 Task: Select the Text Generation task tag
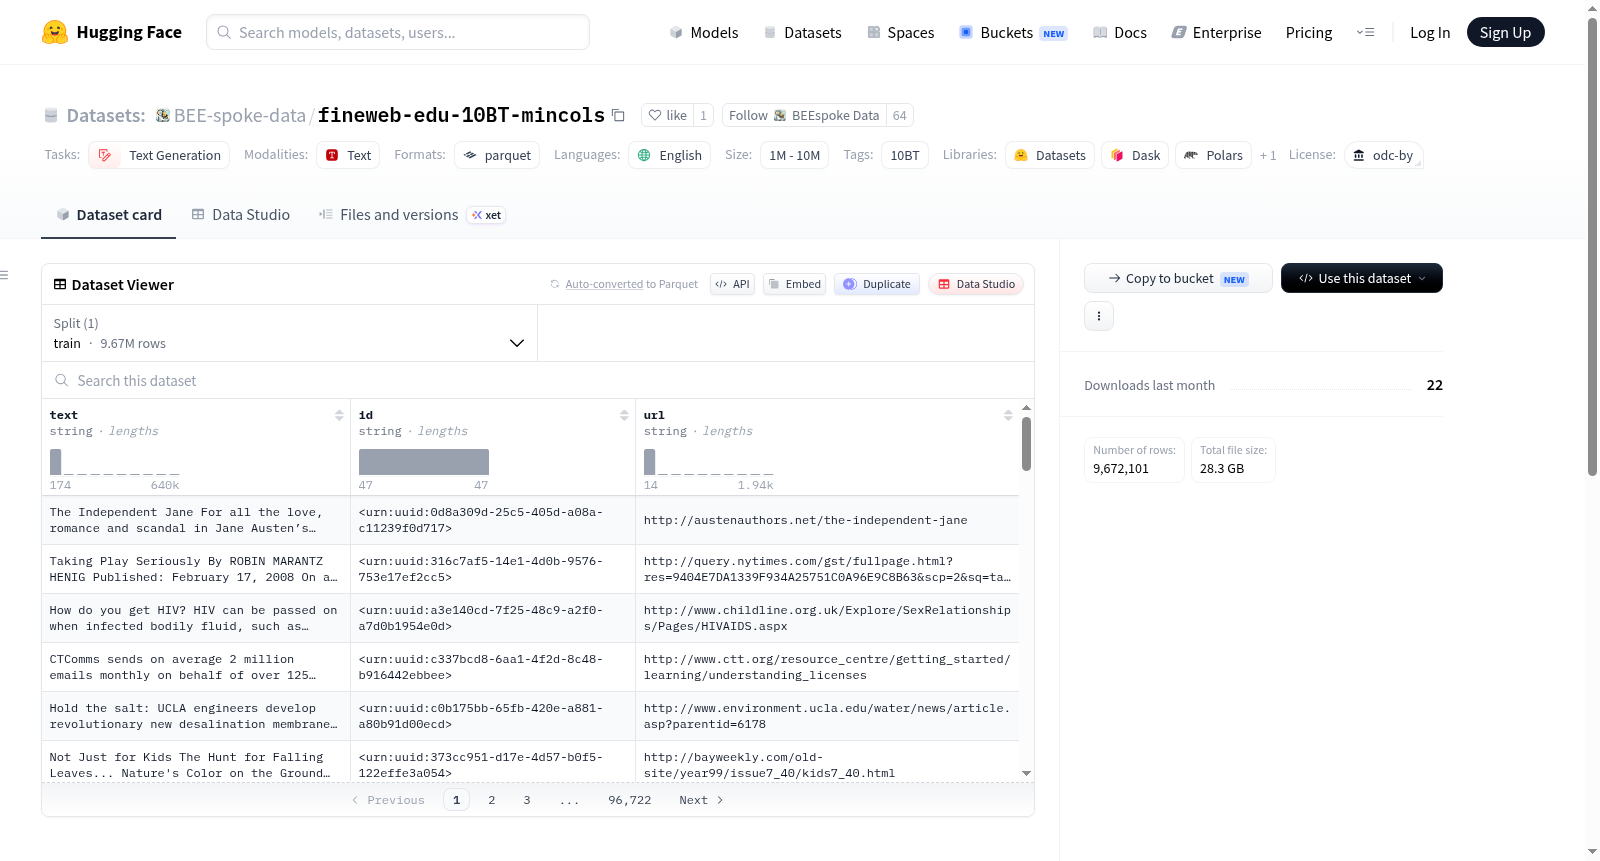(x=159, y=155)
